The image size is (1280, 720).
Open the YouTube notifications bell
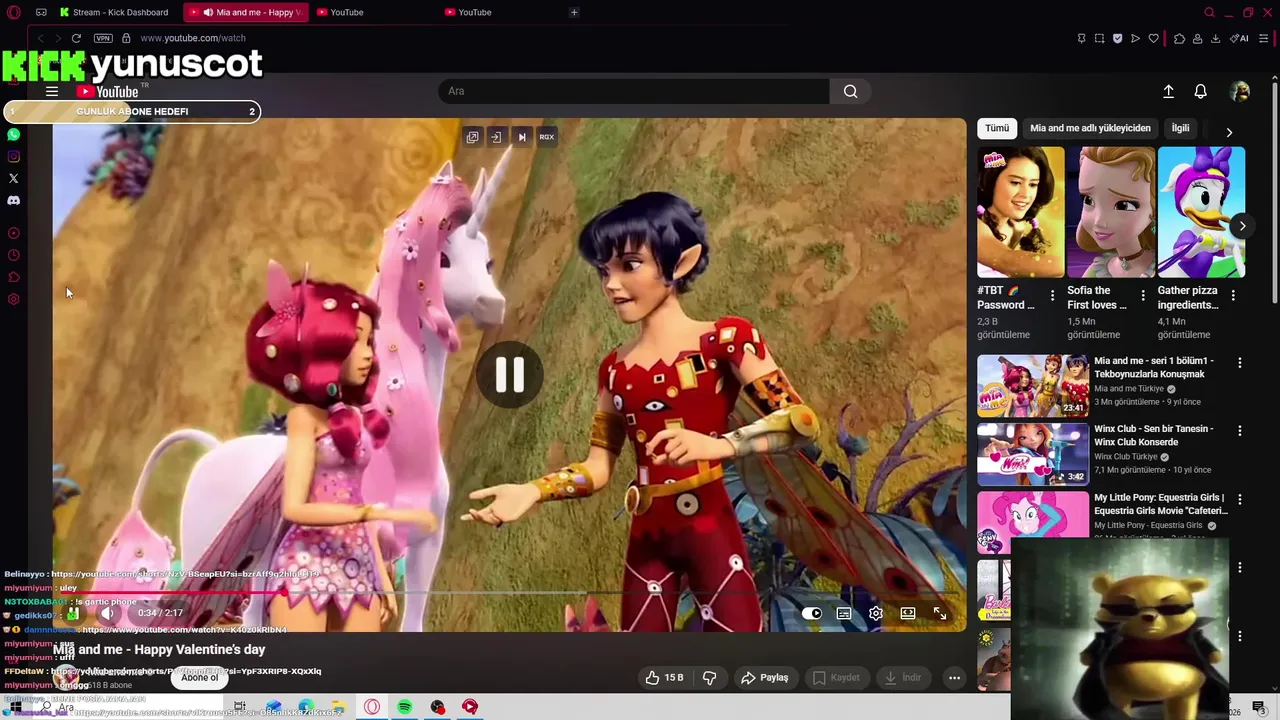1201,91
